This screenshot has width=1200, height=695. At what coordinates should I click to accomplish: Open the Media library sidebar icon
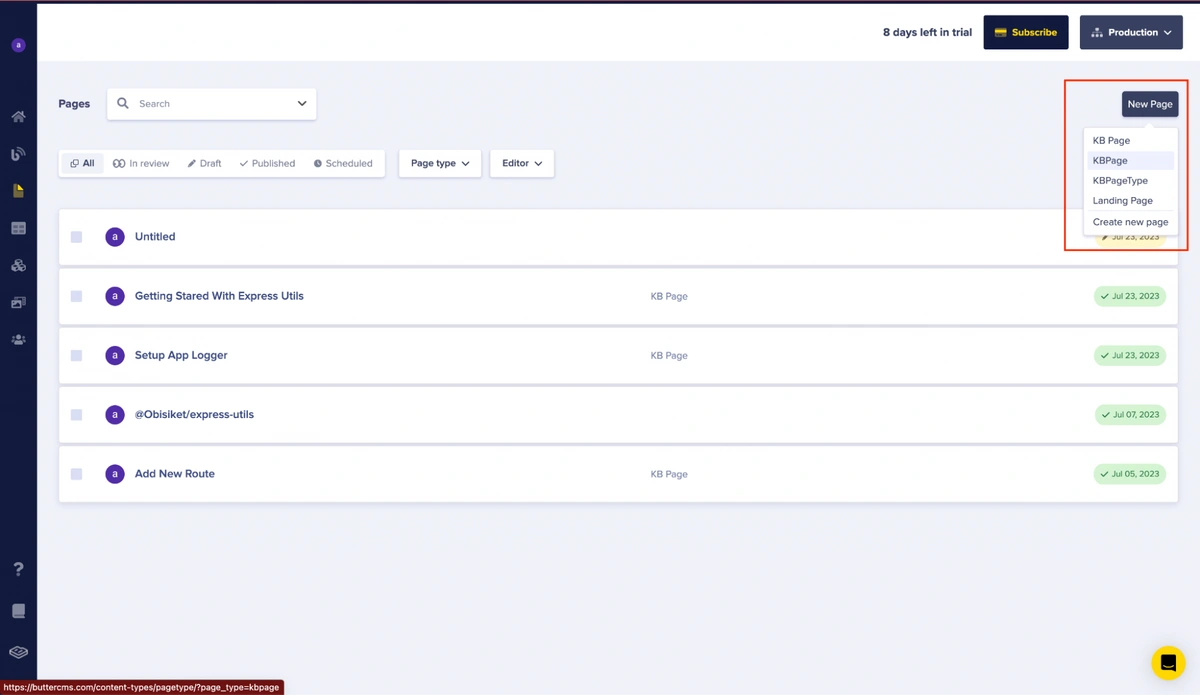point(18,303)
